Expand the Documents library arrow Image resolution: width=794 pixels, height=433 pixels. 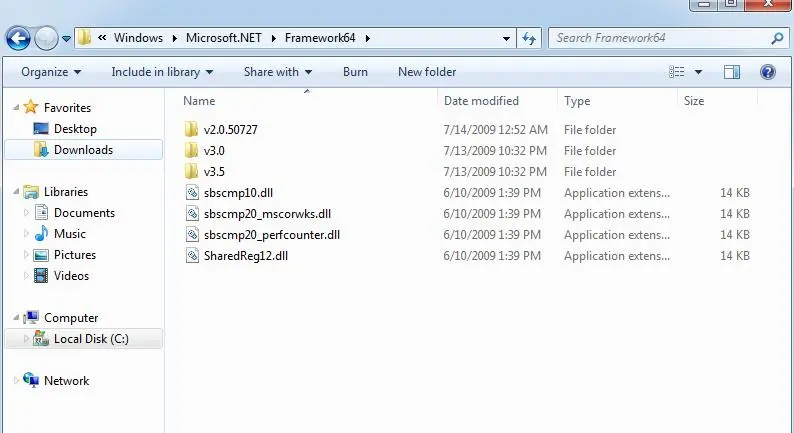[x=26, y=213]
